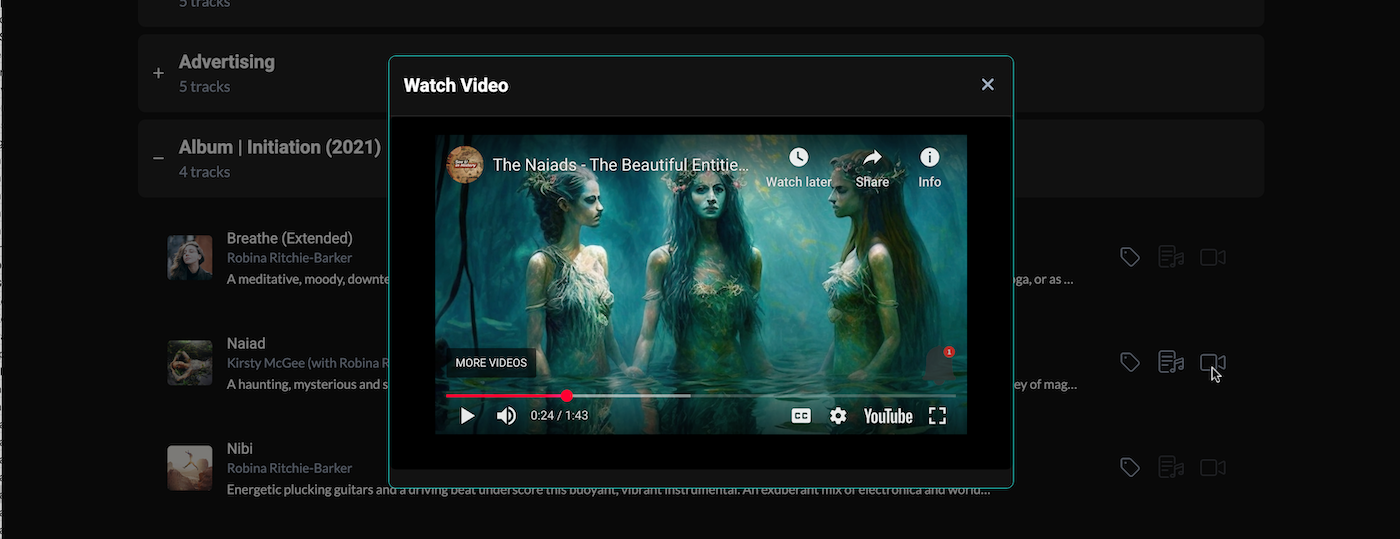The image size is (1400, 539).
Task: Click the Watch Video dialog heading
Action: point(456,85)
